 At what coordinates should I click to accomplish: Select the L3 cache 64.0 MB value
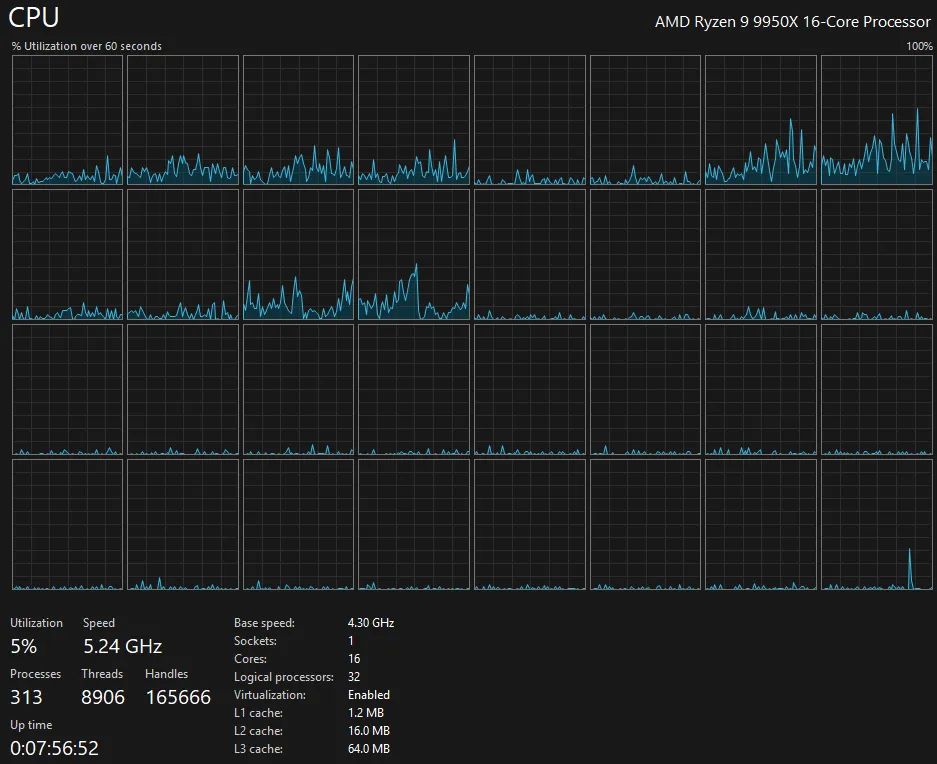(369, 749)
